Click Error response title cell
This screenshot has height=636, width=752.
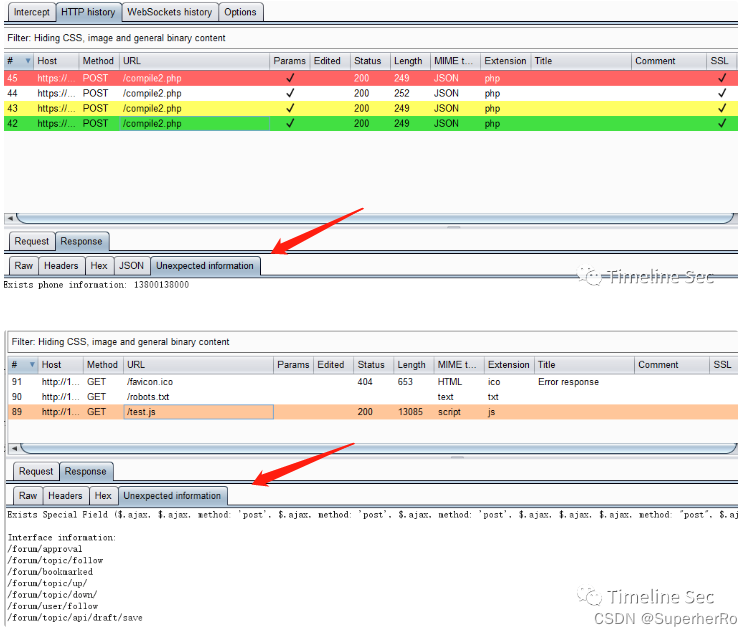pyautogui.click(x=568, y=382)
